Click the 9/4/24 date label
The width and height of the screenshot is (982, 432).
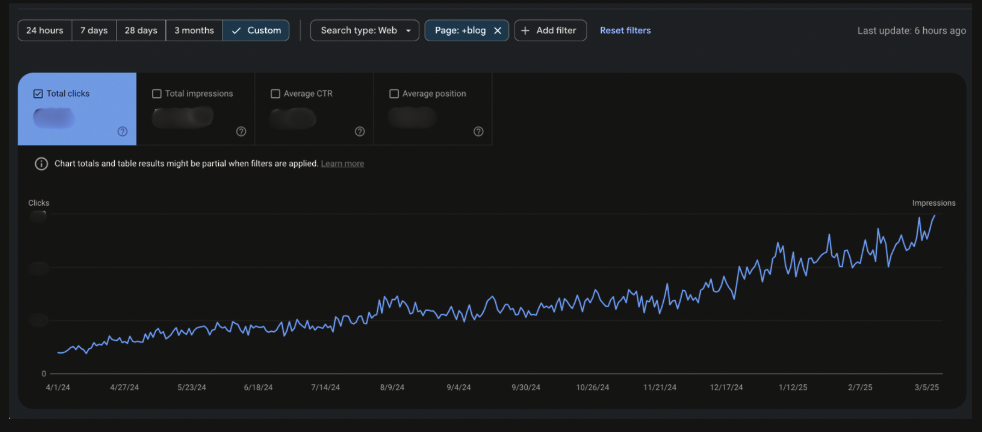459,388
